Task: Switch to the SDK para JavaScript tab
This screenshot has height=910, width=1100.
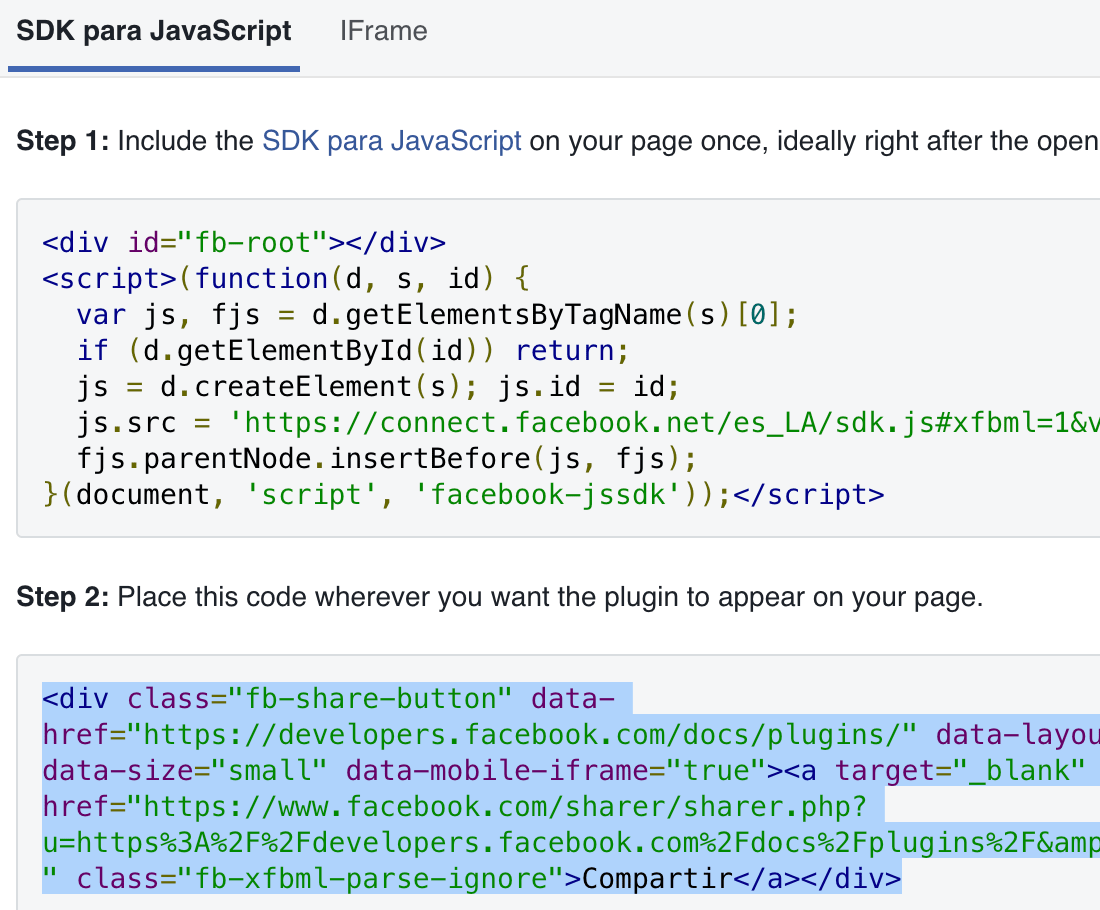Action: pos(154,32)
